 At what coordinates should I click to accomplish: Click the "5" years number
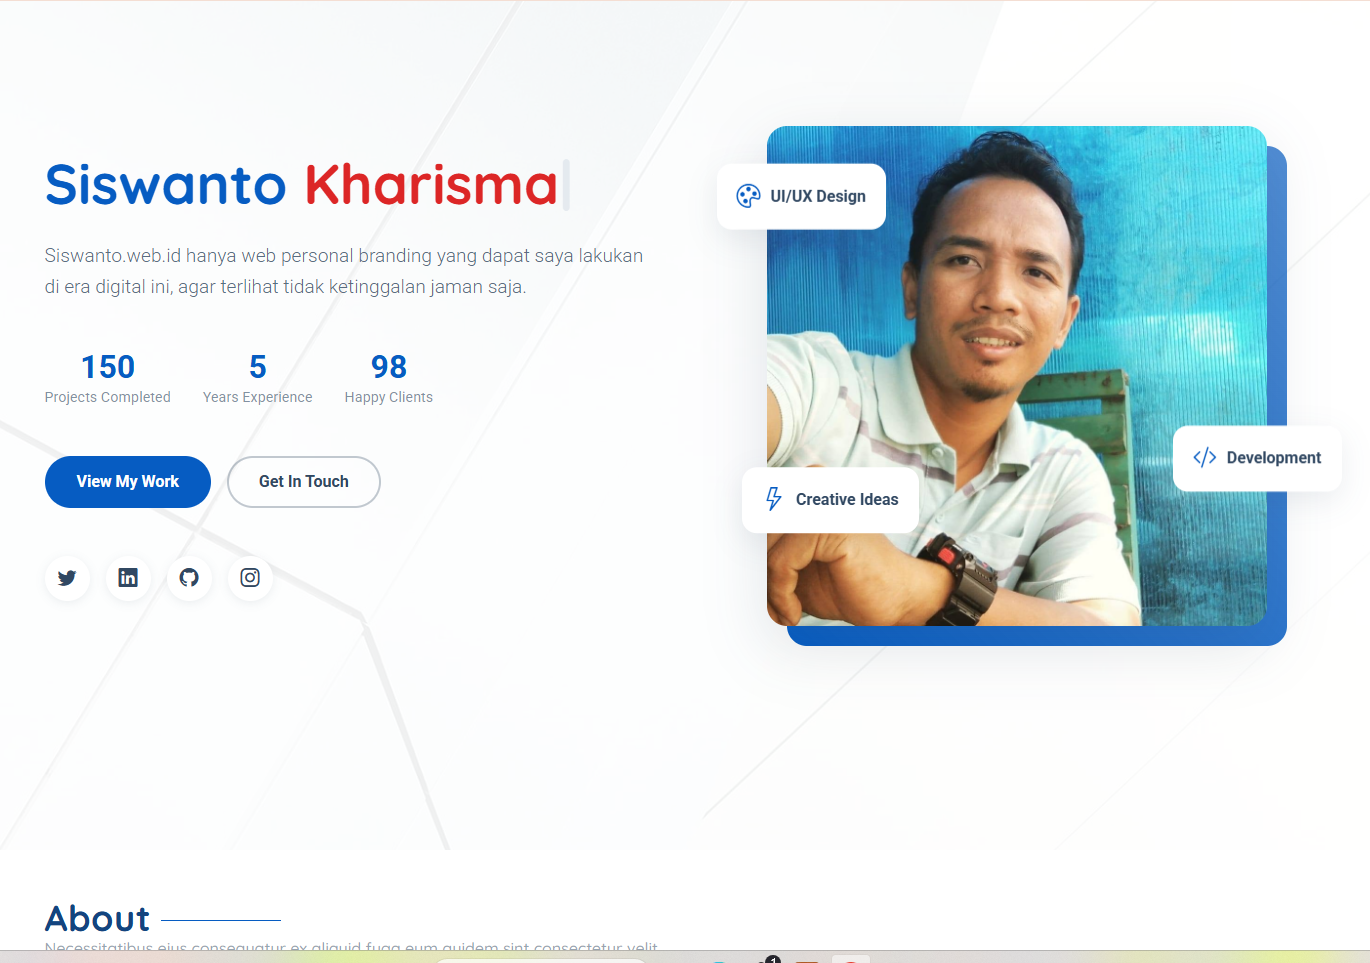(258, 367)
